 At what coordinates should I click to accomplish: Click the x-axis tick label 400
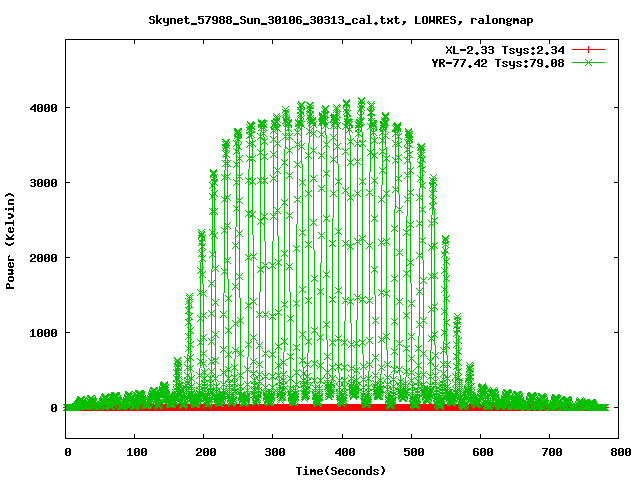(344, 452)
